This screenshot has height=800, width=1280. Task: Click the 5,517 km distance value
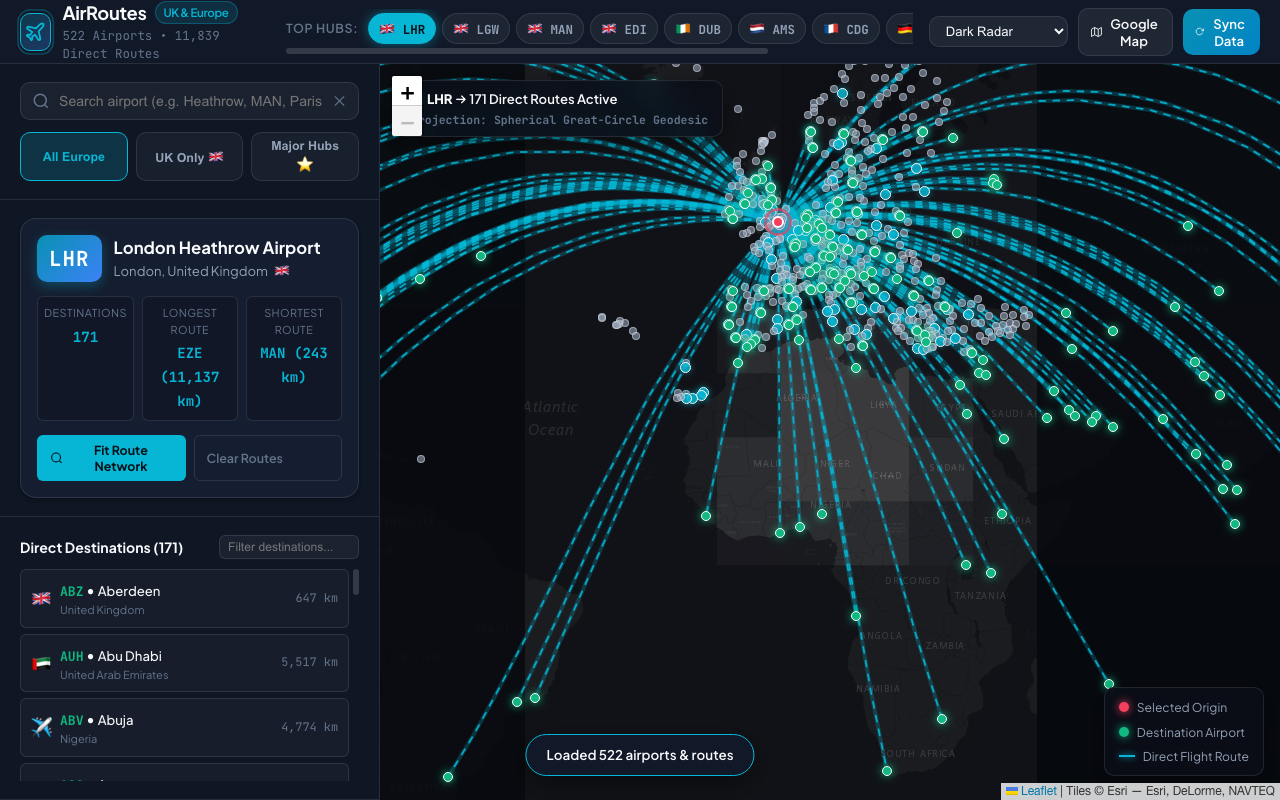pyautogui.click(x=309, y=662)
